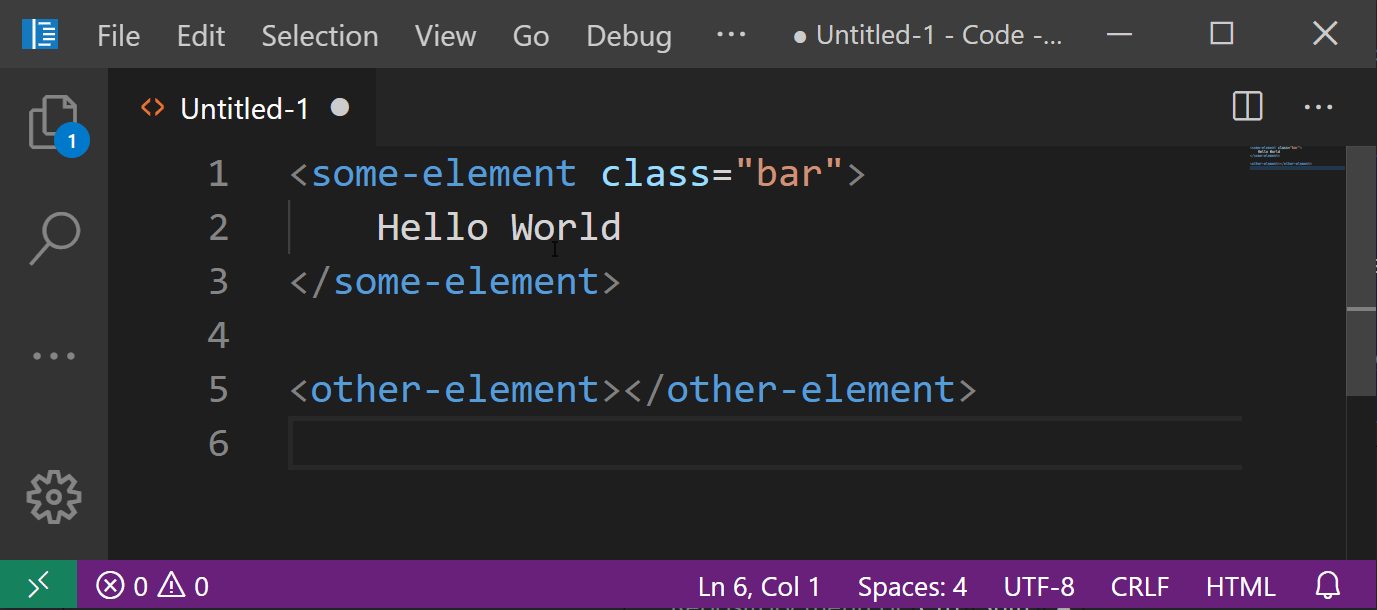Click the class attribute on line 1
The width and height of the screenshot is (1377, 610).
[655, 174]
